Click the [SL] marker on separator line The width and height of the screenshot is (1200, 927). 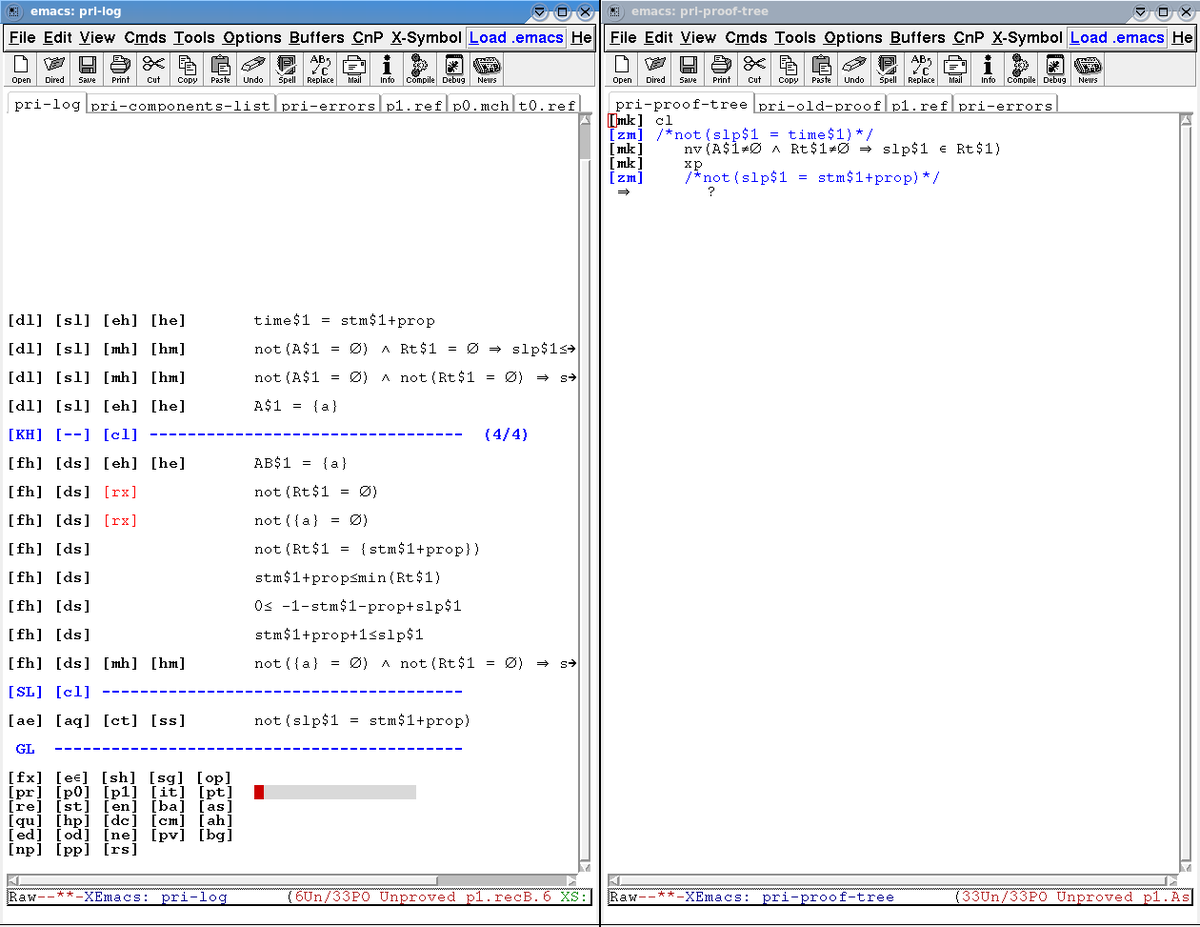(25, 692)
